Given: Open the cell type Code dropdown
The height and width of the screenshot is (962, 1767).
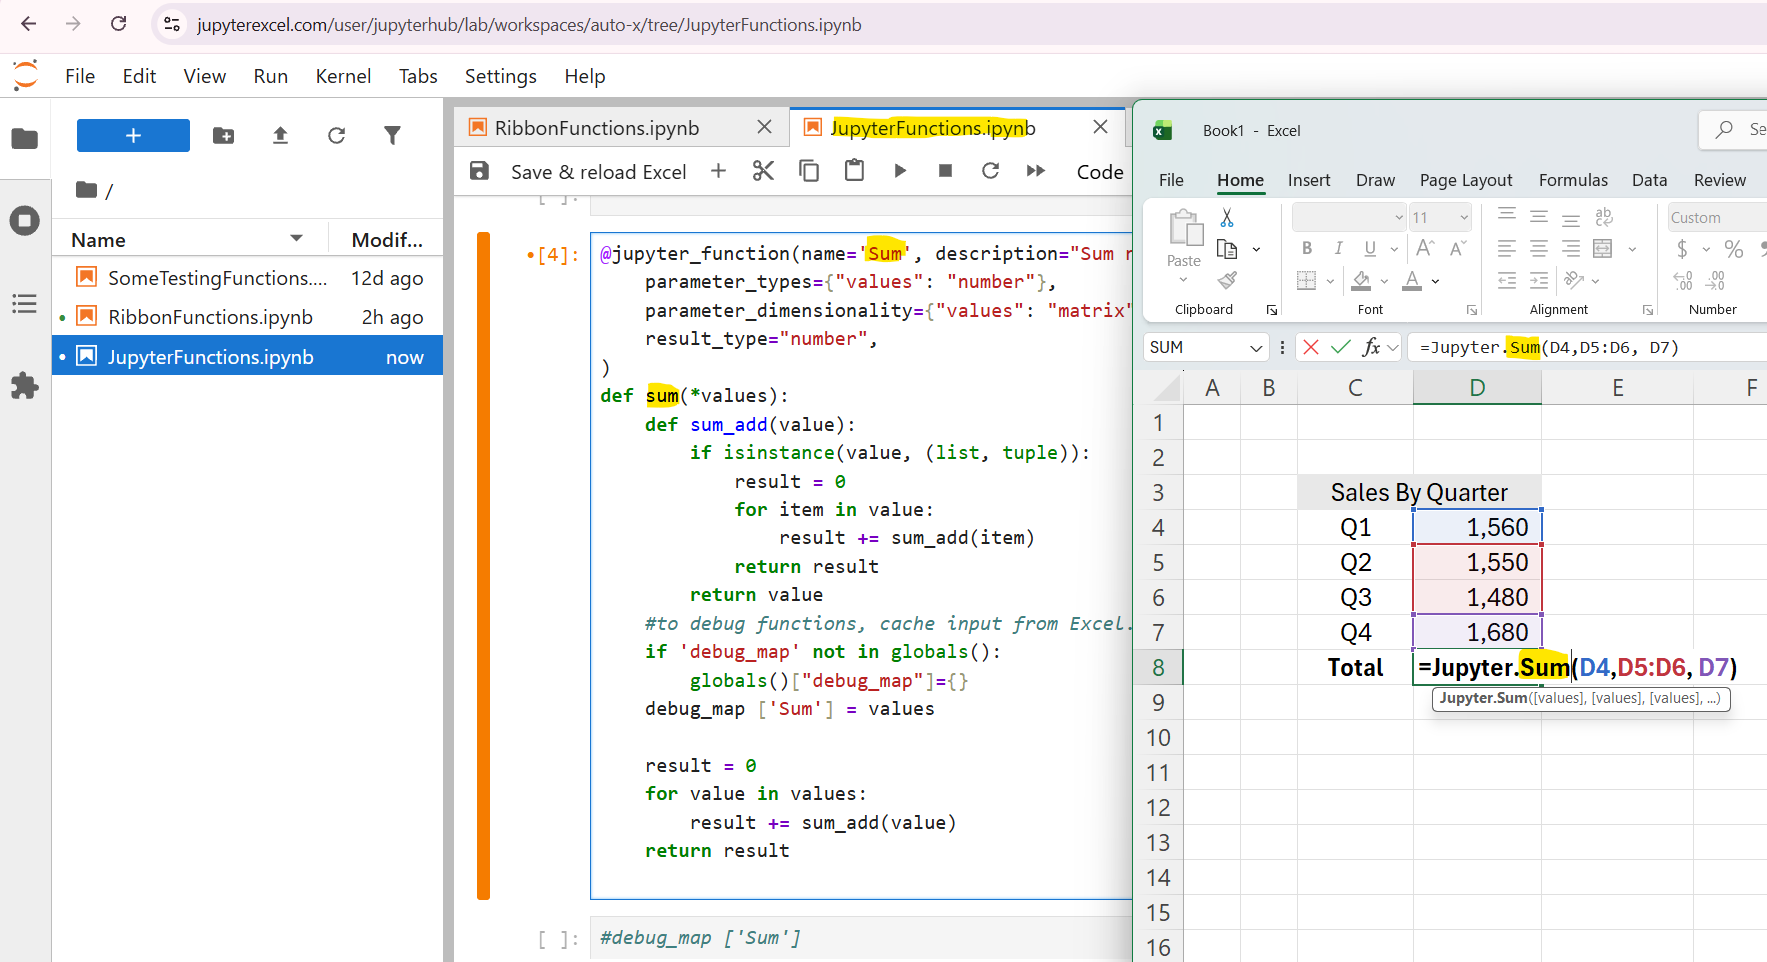Looking at the screenshot, I should [1100, 171].
